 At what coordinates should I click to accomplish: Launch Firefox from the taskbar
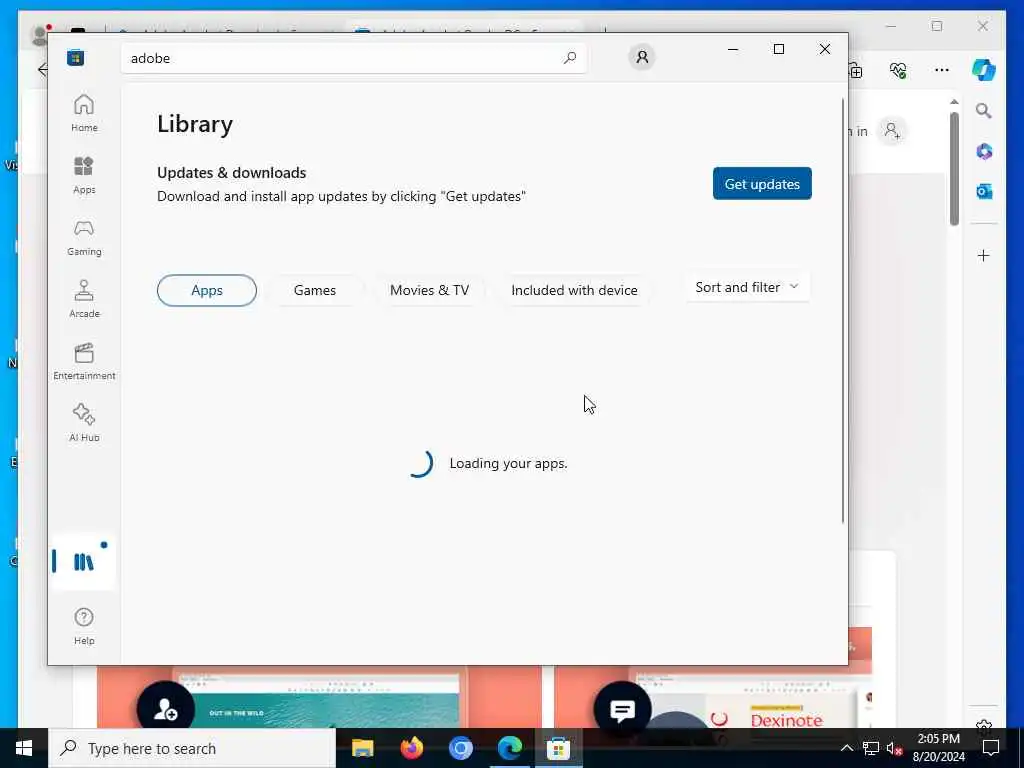[x=411, y=748]
